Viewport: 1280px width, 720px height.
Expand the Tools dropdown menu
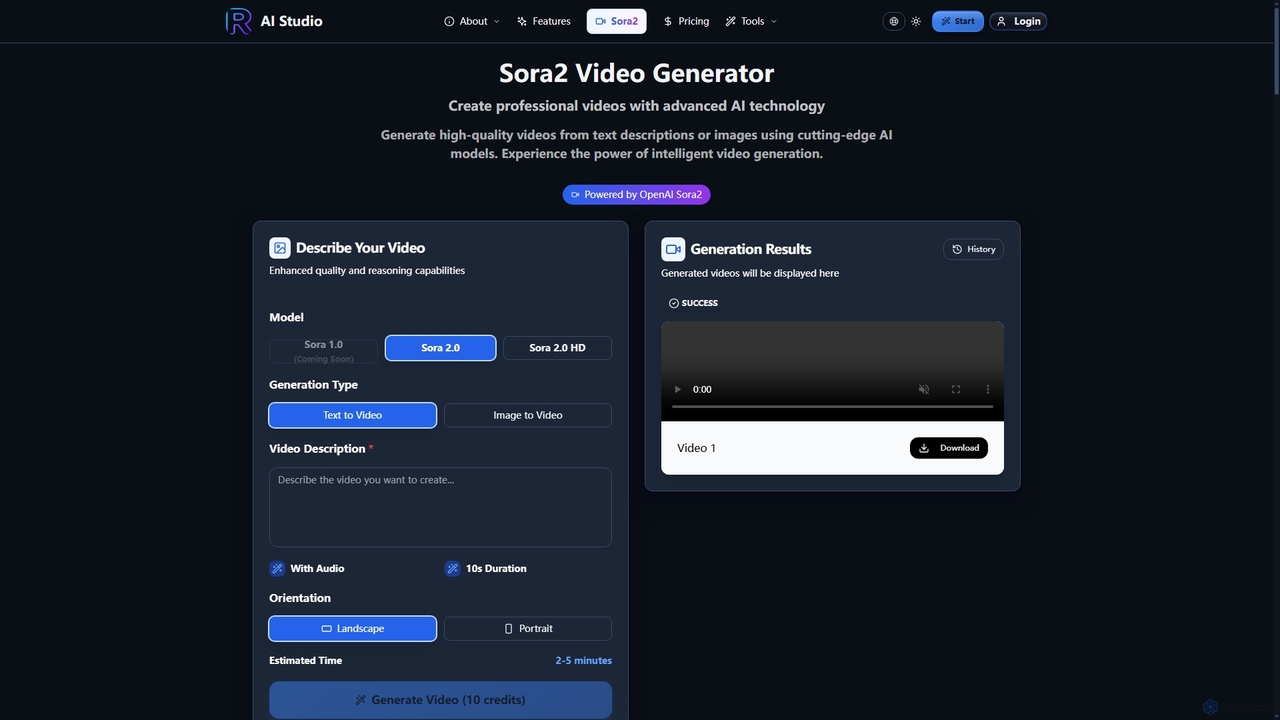[751, 21]
